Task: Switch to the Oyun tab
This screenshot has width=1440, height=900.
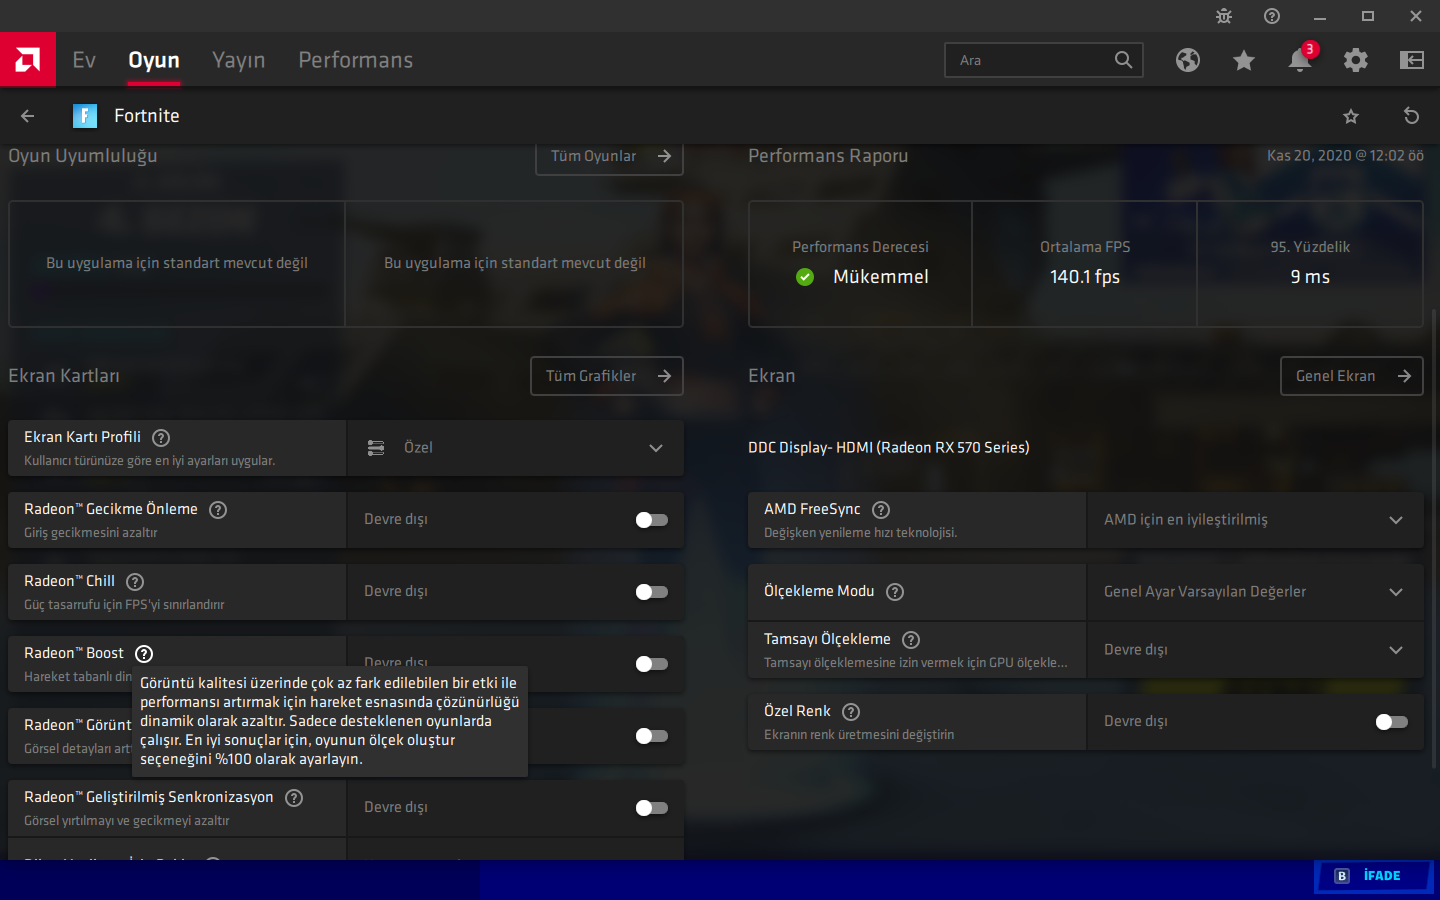Action: [154, 60]
